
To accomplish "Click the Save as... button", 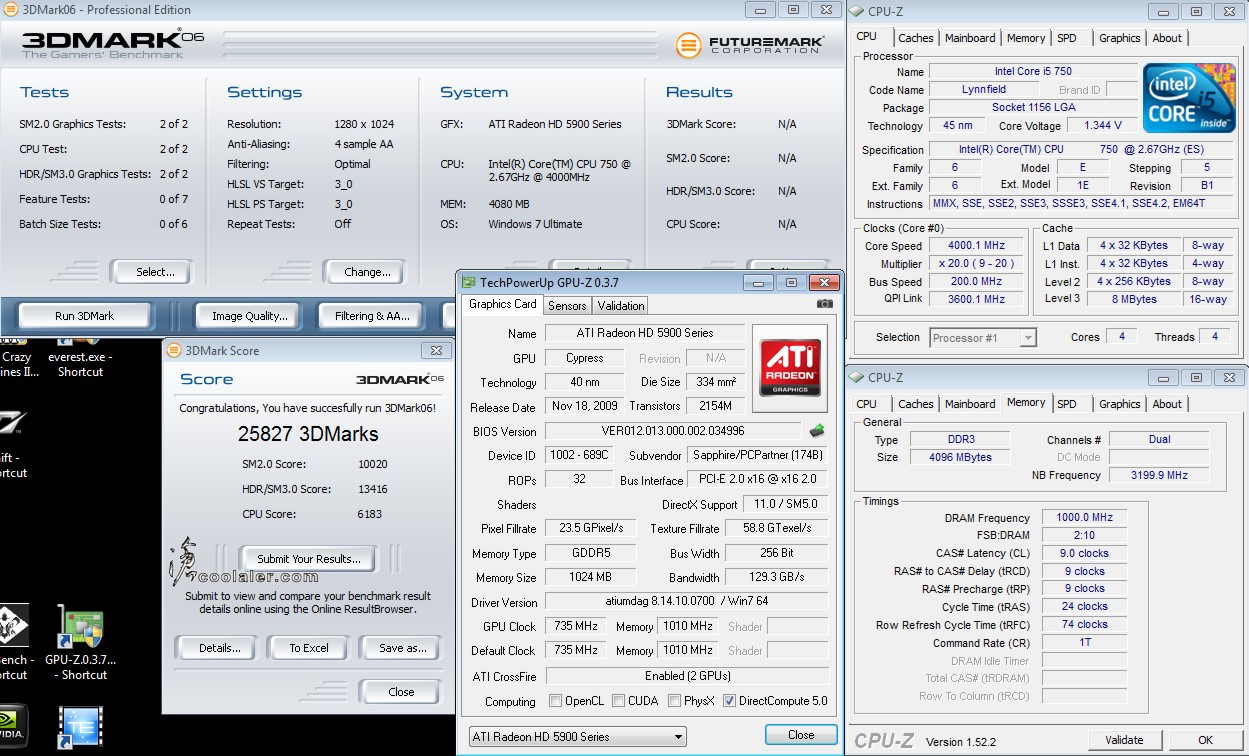I will 402,648.
